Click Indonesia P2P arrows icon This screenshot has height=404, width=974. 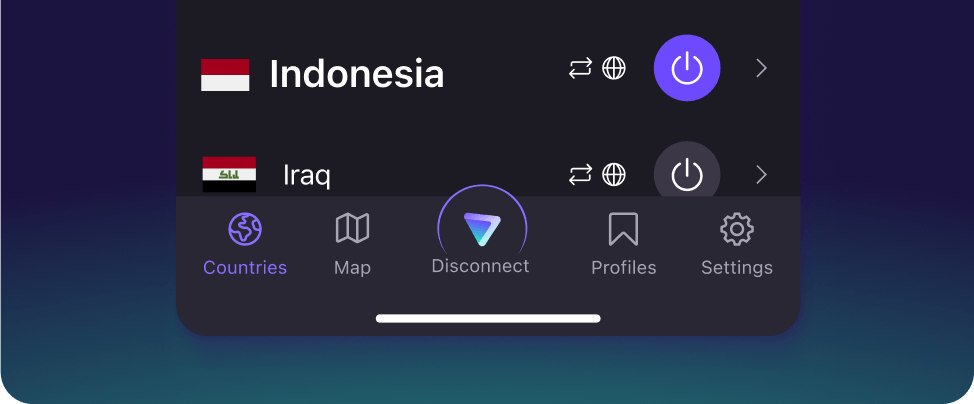(x=581, y=68)
